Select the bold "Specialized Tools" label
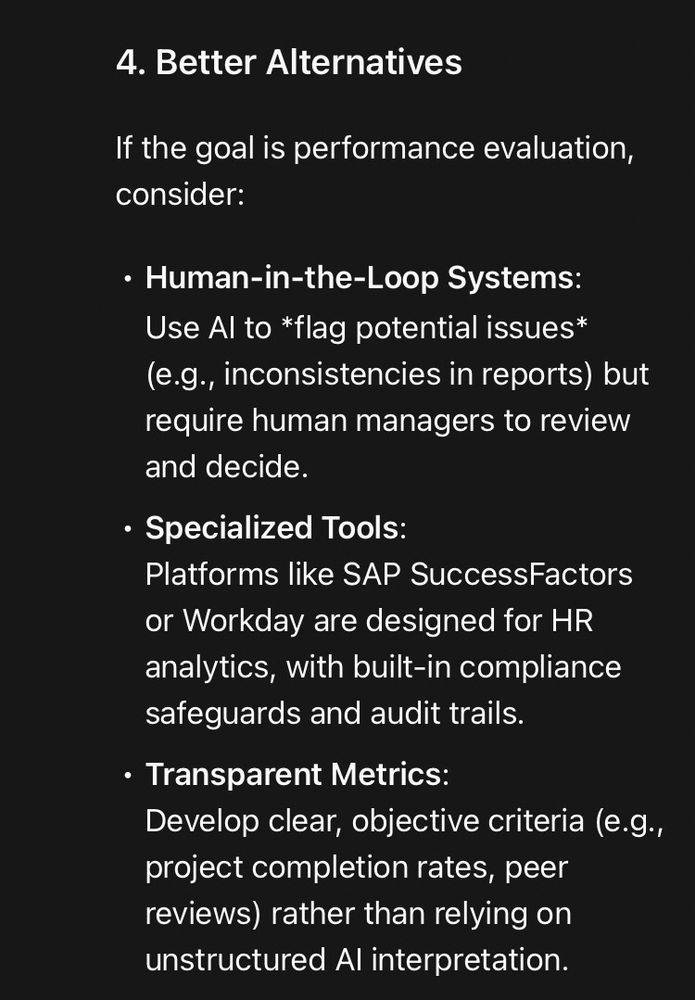Image resolution: width=695 pixels, height=1000 pixels. [x=272, y=528]
